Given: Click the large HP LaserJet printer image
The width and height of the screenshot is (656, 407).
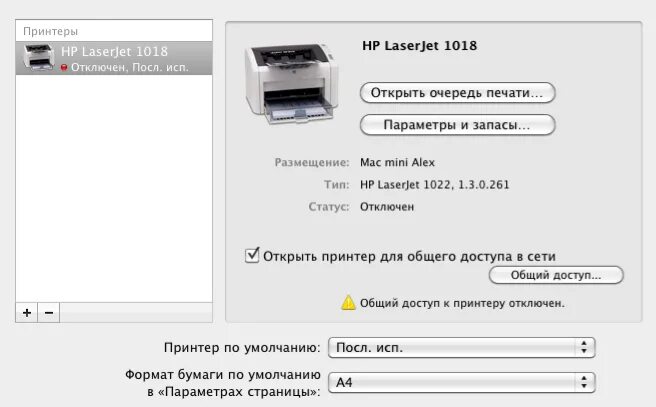Looking at the screenshot, I should (x=292, y=82).
